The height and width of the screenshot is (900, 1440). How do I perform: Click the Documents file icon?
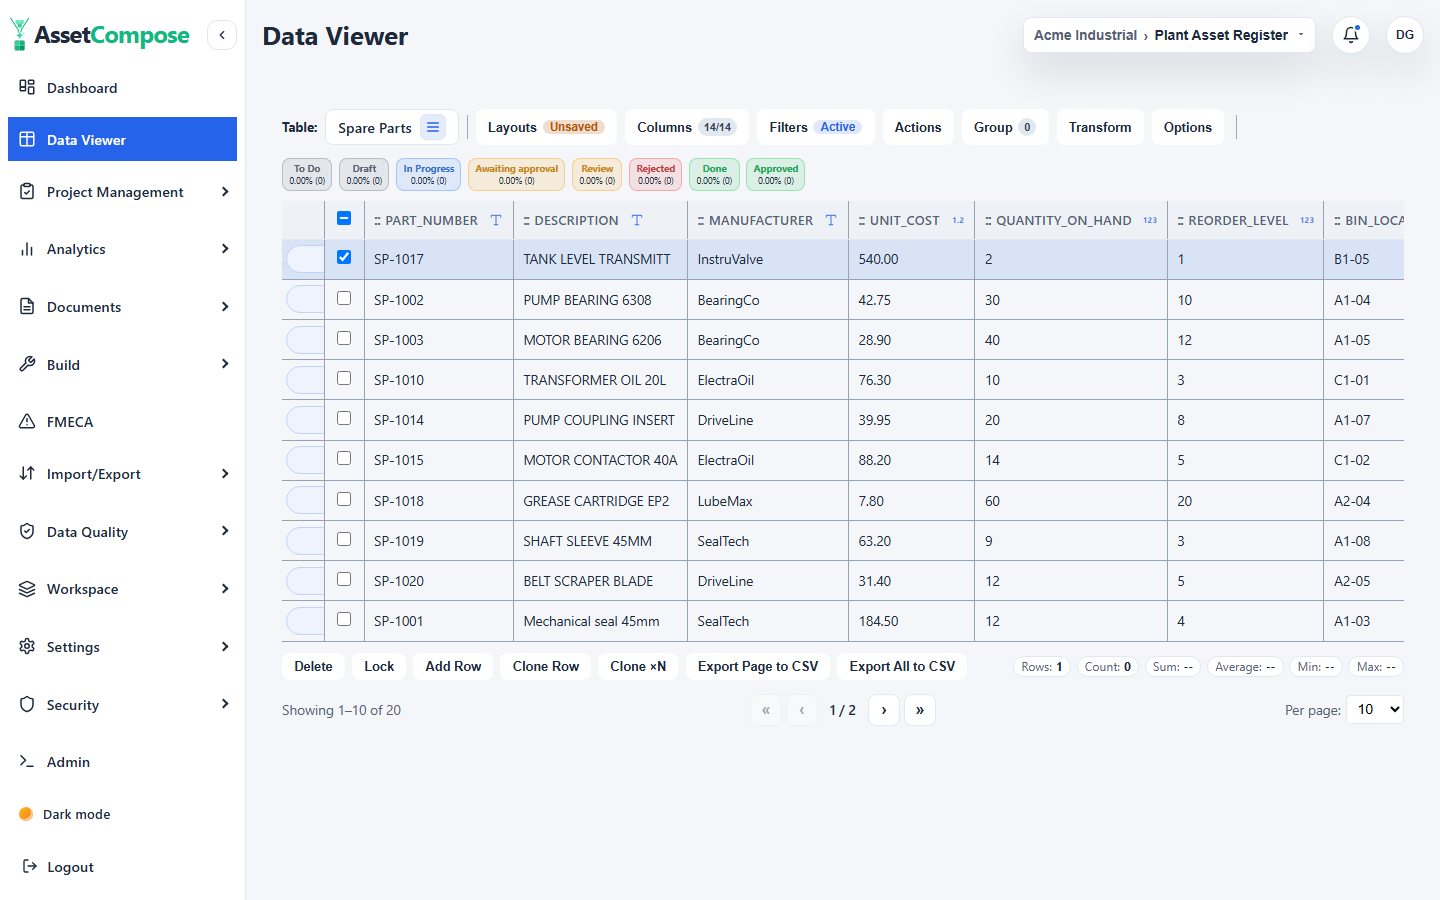coord(27,306)
